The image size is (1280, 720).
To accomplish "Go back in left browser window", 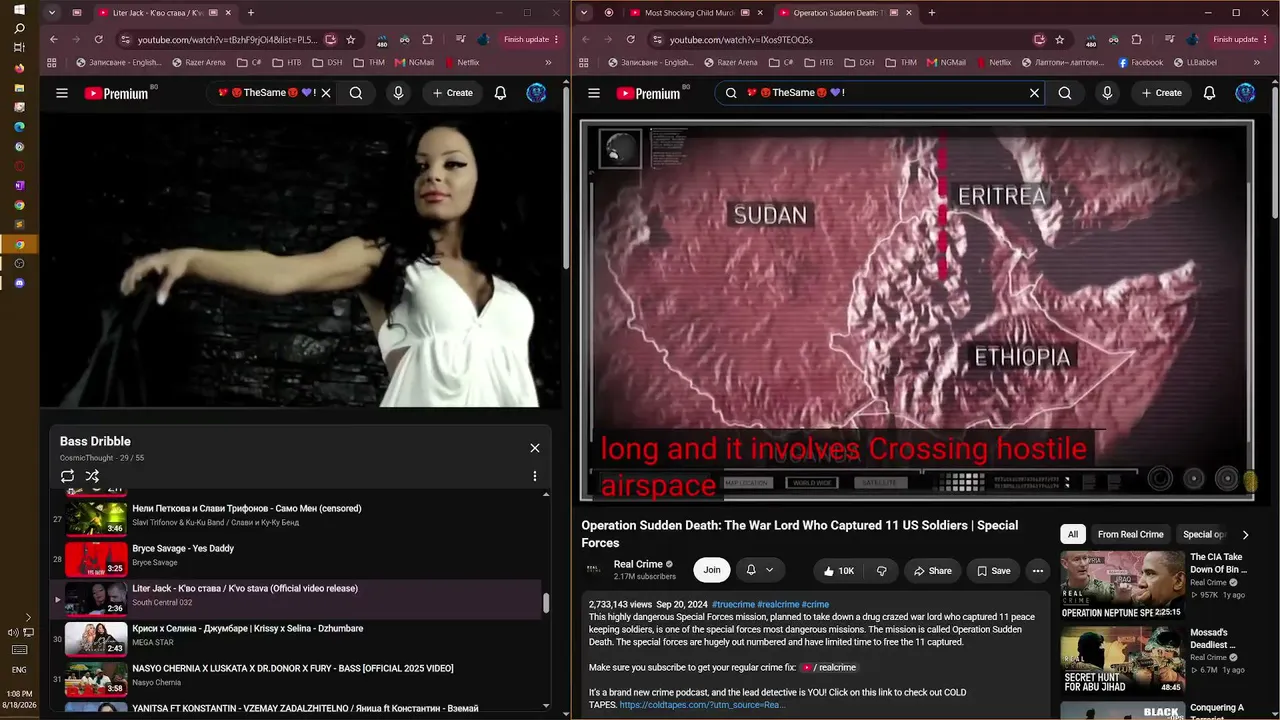I will pyautogui.click(x=54, y=40).
